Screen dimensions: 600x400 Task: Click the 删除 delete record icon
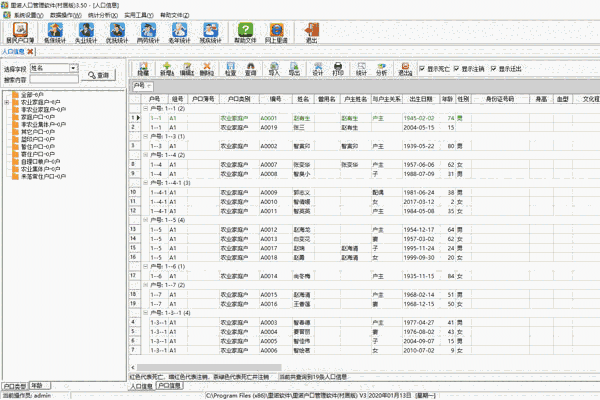coord(206,69)
